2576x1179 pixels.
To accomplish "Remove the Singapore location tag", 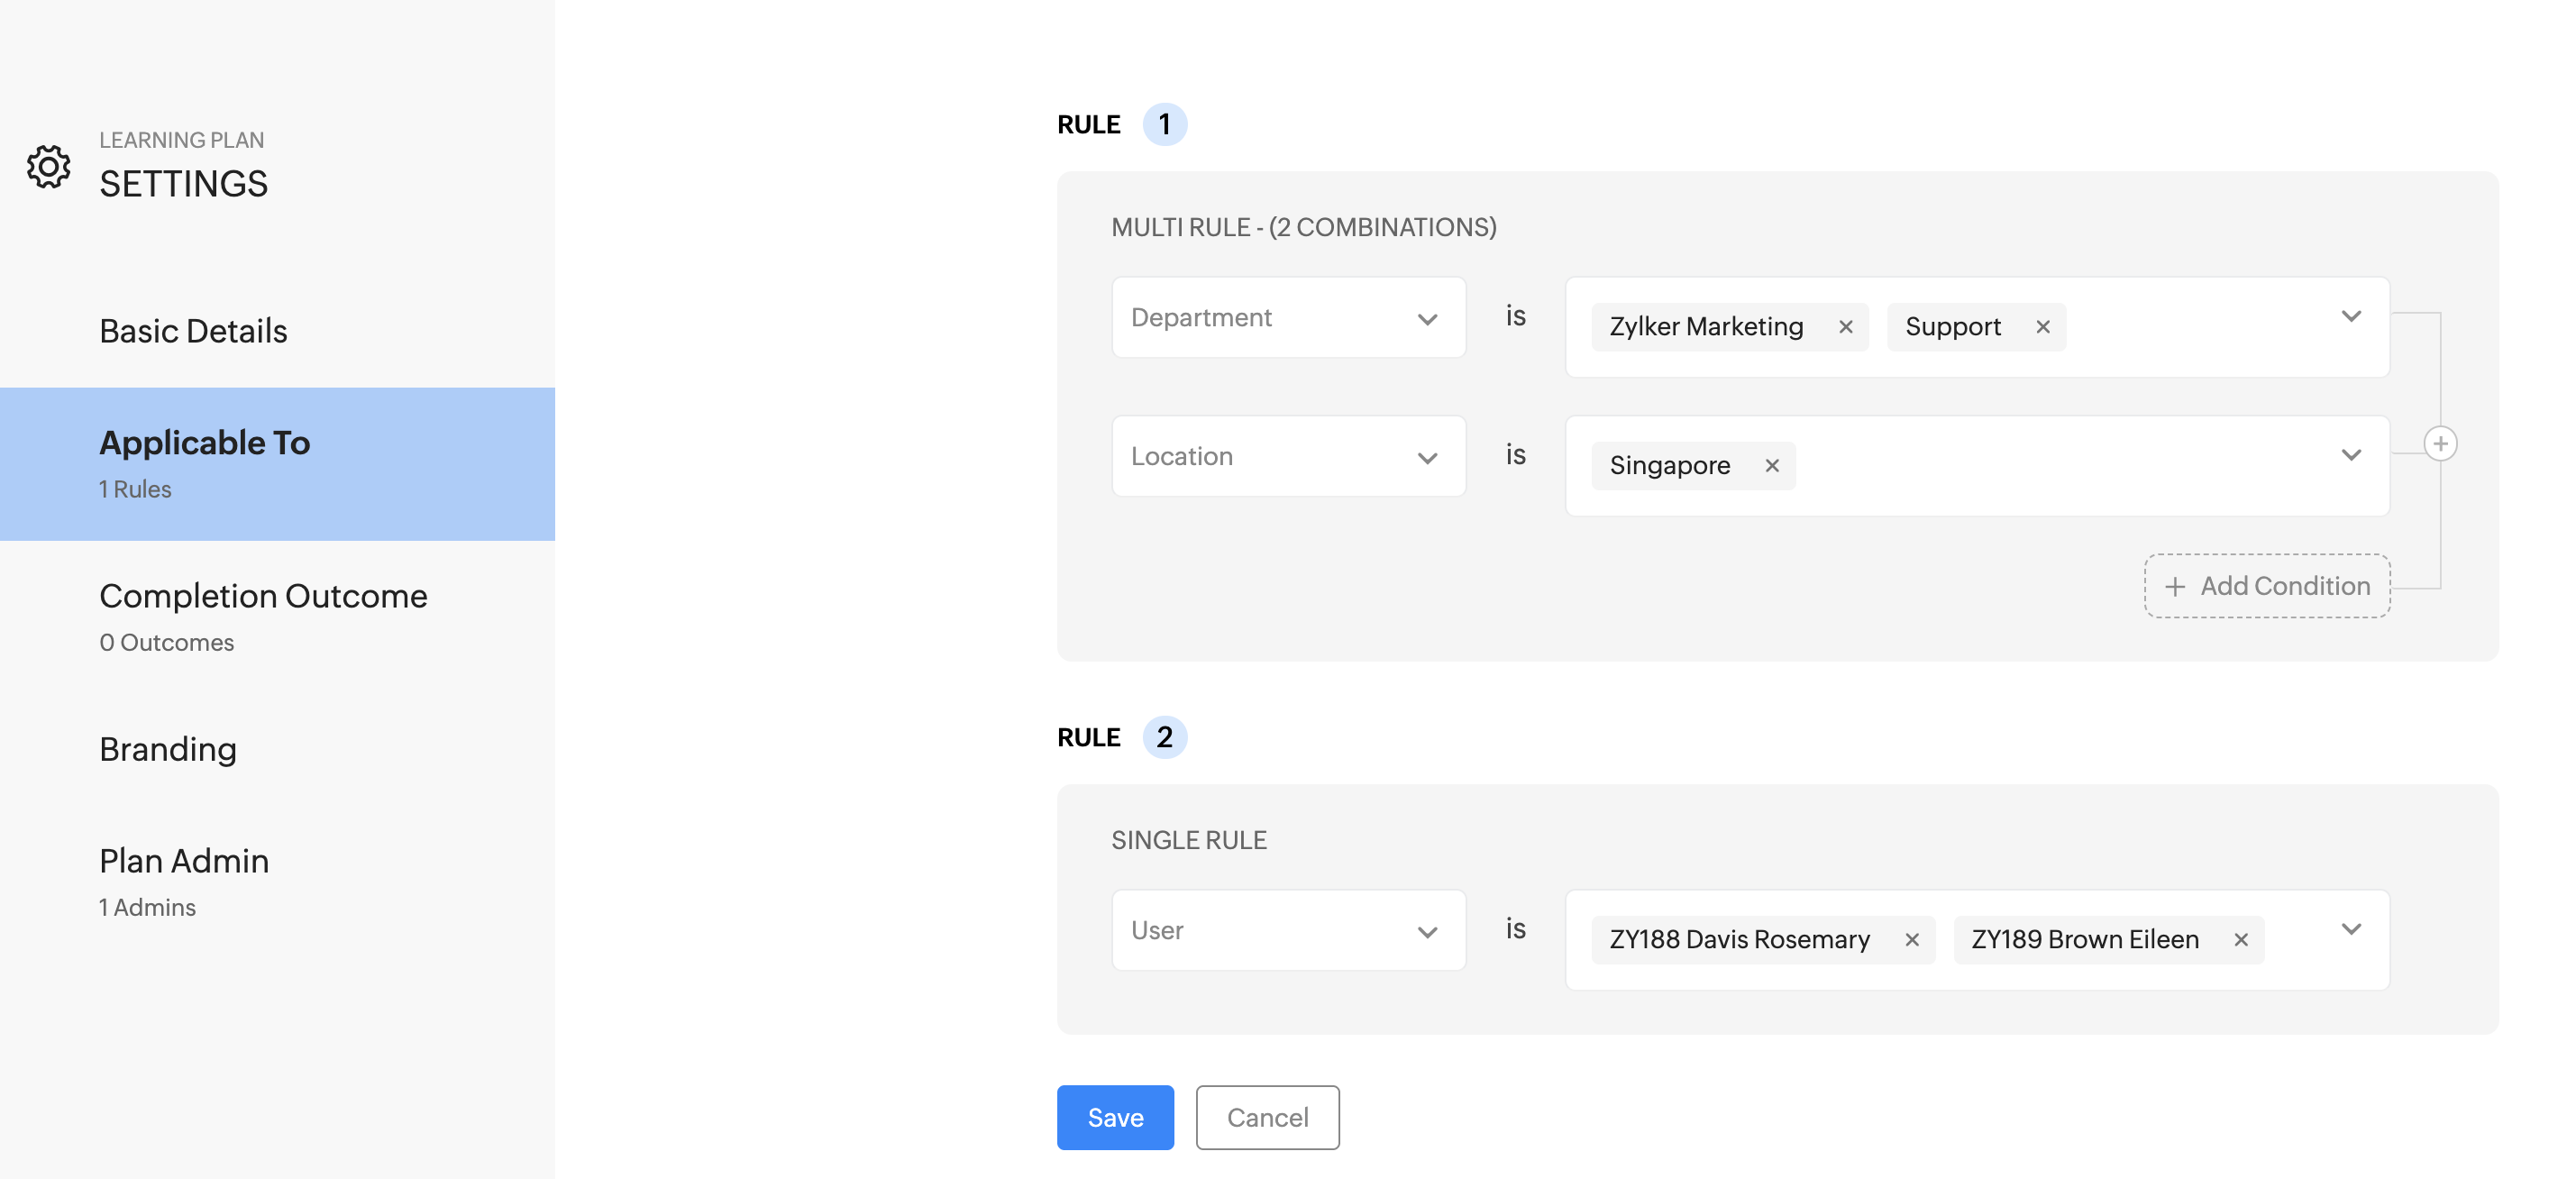I will (1771, 466).
